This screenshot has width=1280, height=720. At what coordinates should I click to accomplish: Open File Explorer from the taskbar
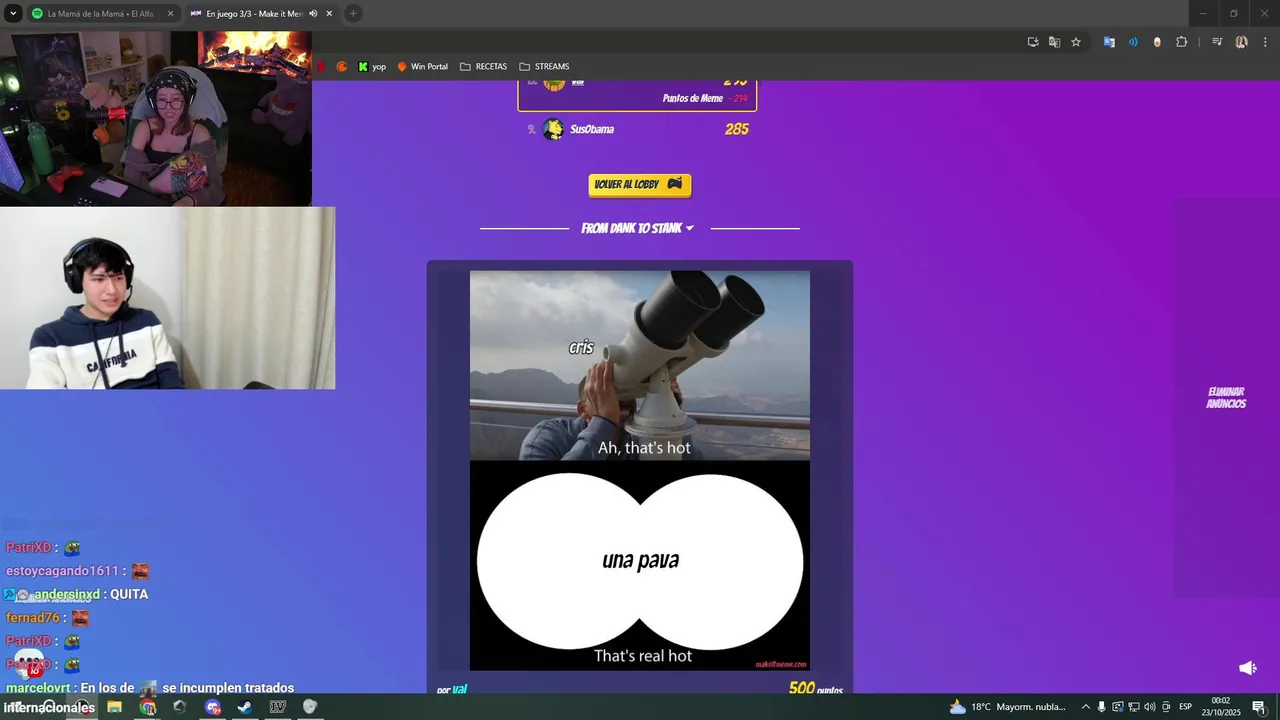[x=114, y=707]
